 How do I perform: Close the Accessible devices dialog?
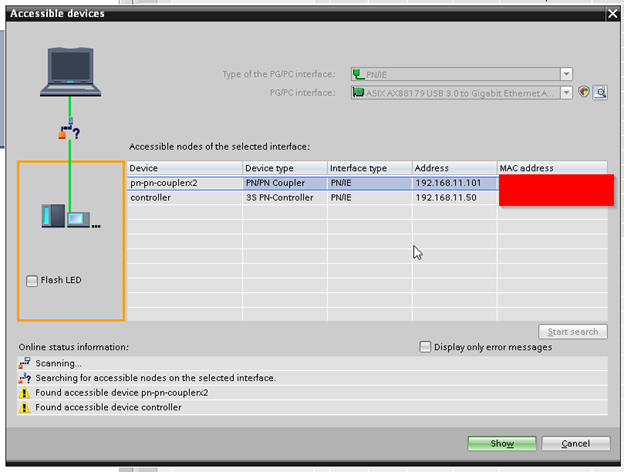tap(612, 14)
